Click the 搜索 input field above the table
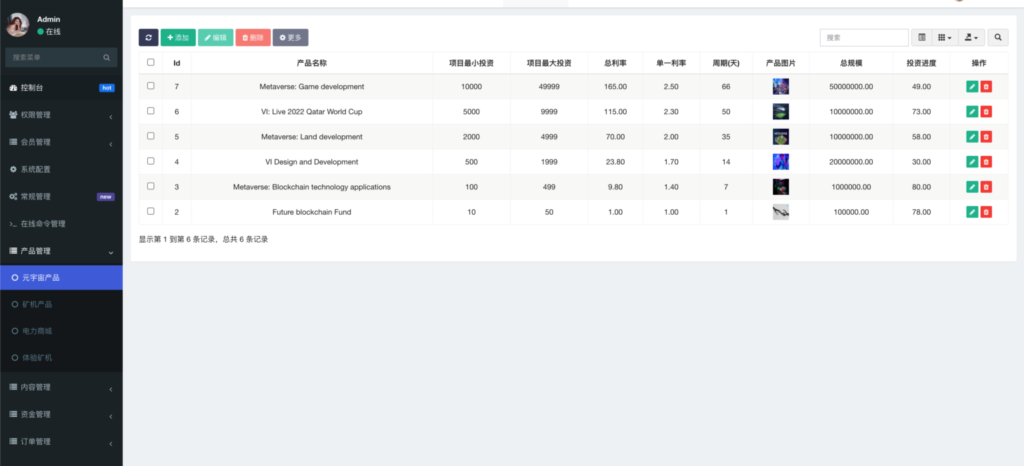The image size is (1024, 466). 864,37
